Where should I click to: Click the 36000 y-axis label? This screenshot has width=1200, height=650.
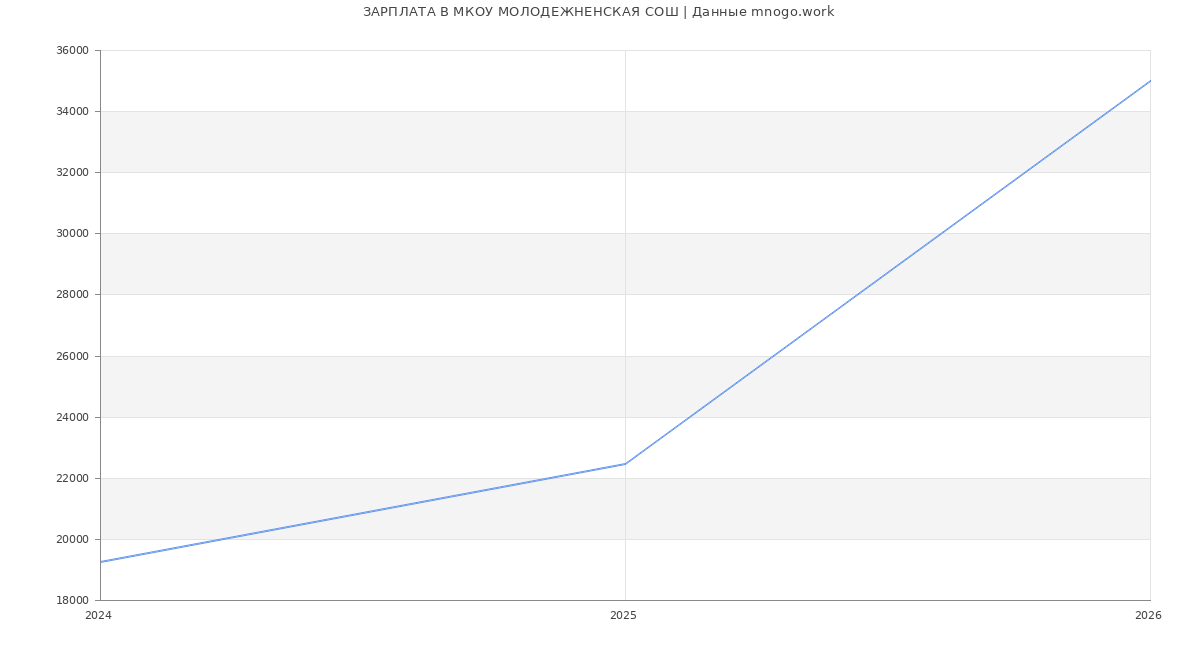coord(72,51)
